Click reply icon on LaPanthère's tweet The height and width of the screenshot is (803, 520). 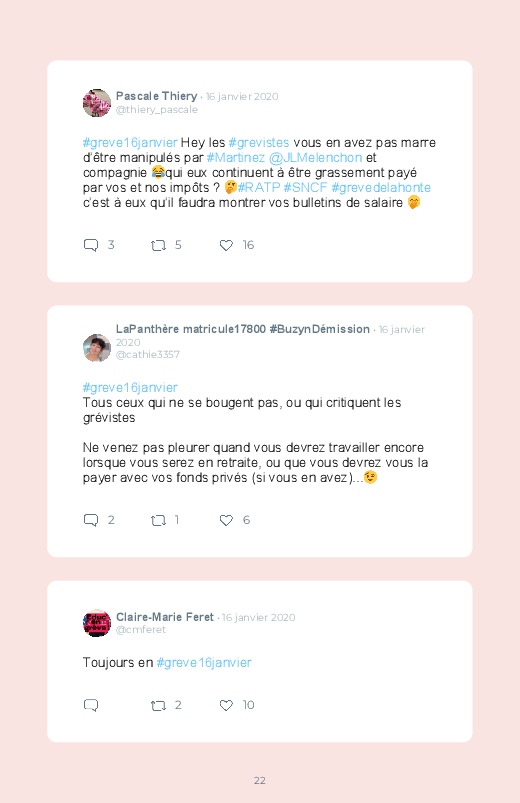[91, 520]
